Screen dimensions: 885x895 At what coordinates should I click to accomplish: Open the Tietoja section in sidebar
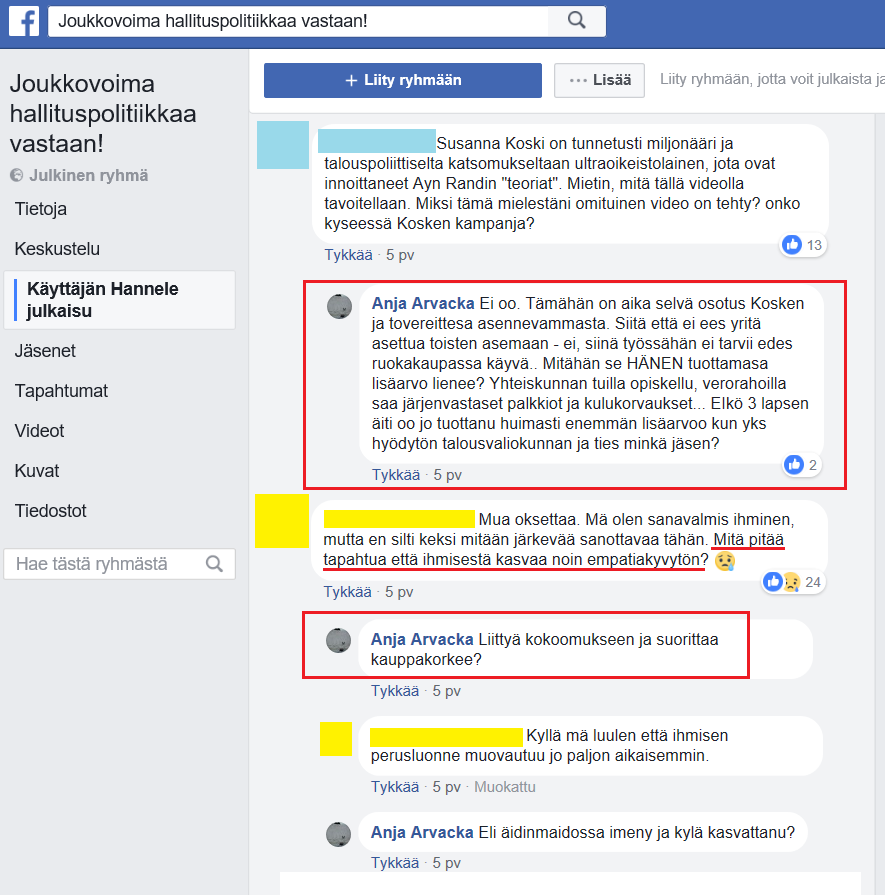41,209
